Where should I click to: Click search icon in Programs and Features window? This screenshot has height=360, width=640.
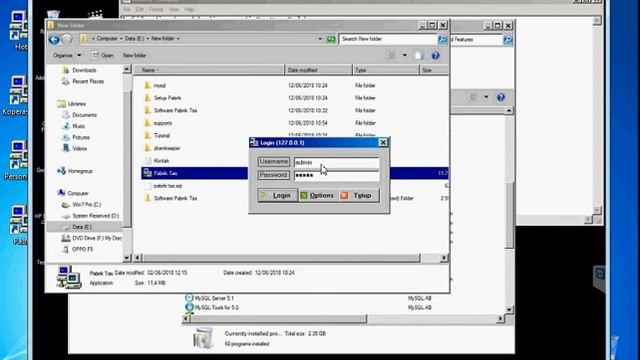(508, 40)
